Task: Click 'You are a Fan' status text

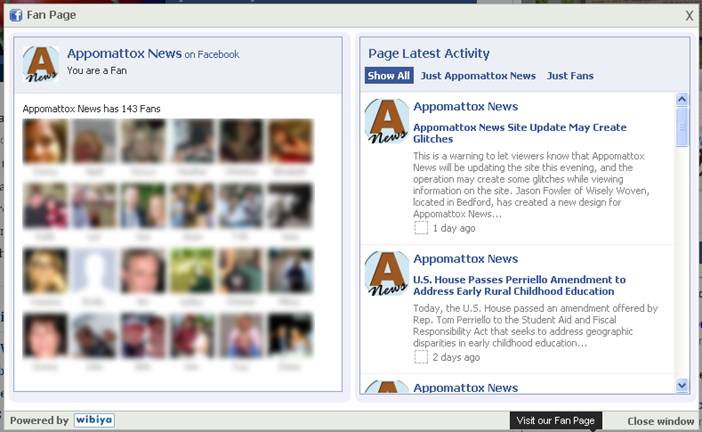Action: [97, 71]
